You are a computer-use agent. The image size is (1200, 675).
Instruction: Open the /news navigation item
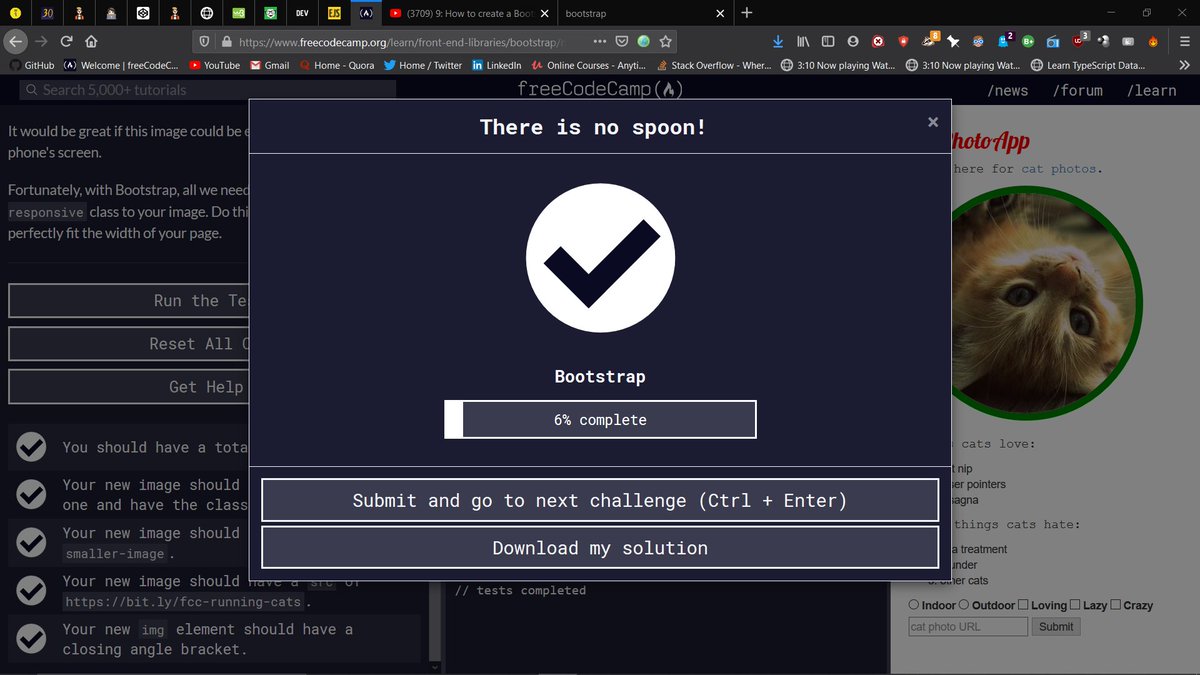click(x=1007, y=90)
